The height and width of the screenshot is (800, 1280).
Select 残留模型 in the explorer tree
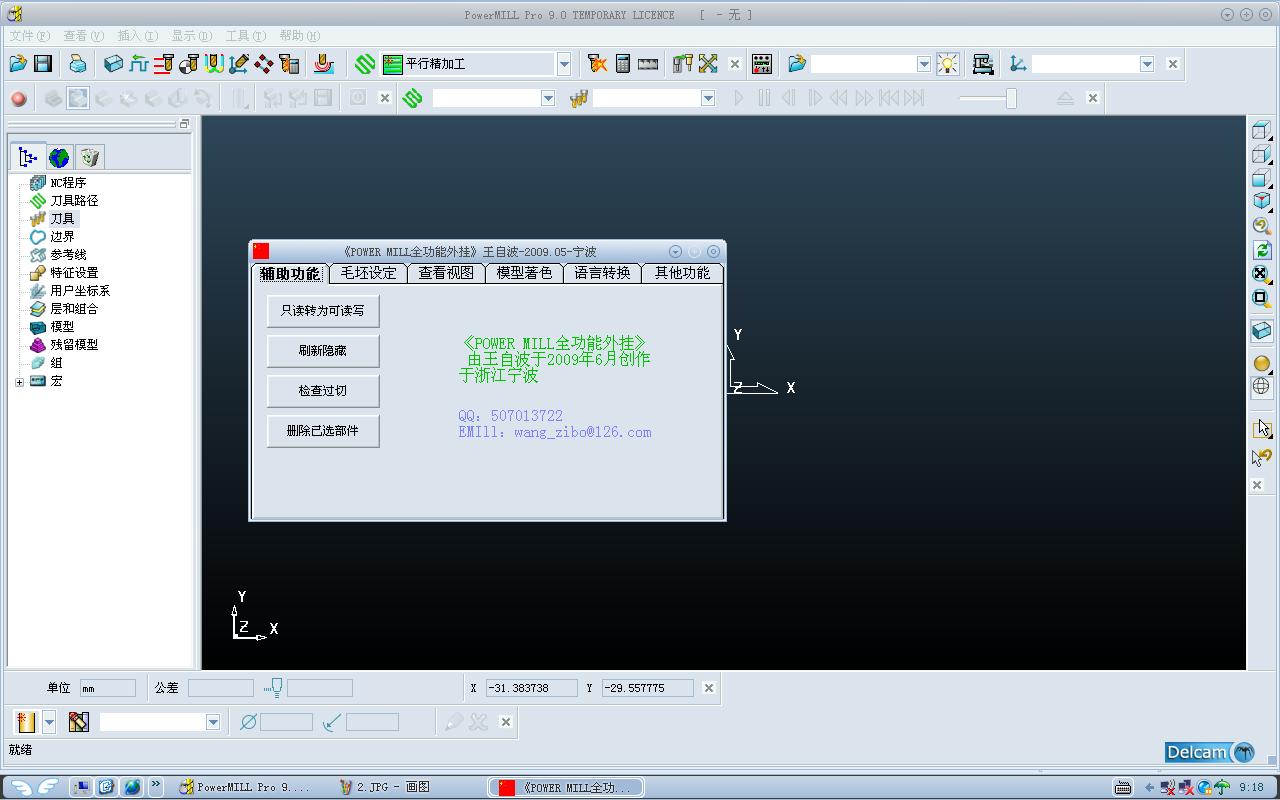(x=74, y=345)
